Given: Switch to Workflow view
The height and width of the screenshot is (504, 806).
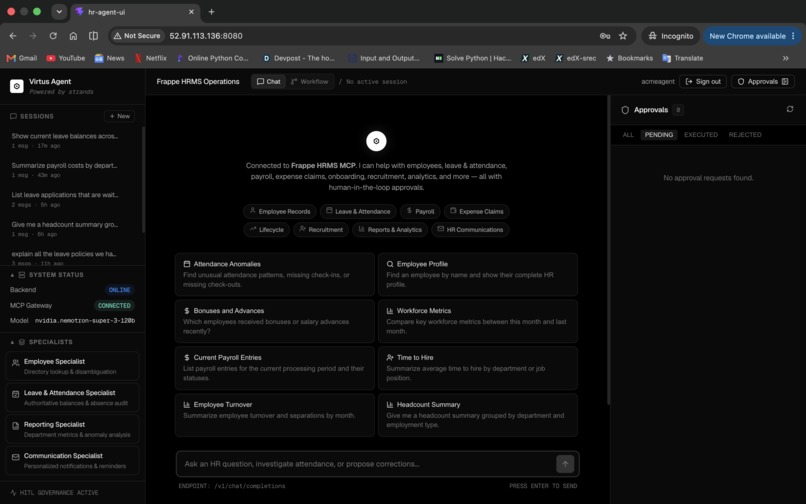Looking at the screenshot, I should (x=309, y=81).
